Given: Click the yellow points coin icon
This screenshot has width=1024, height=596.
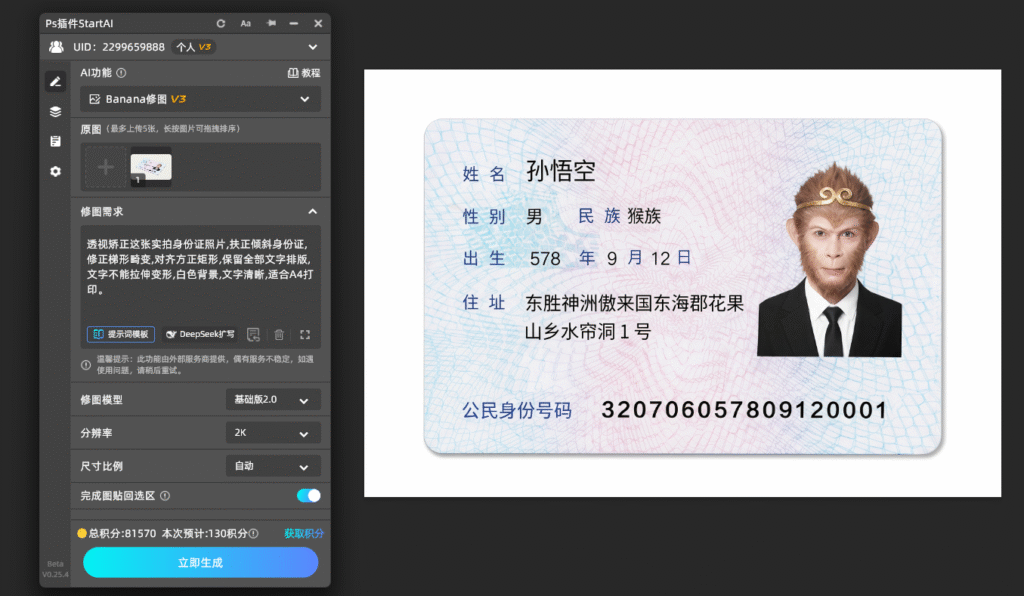Looking at the screenshot, I should click(82, 533).
